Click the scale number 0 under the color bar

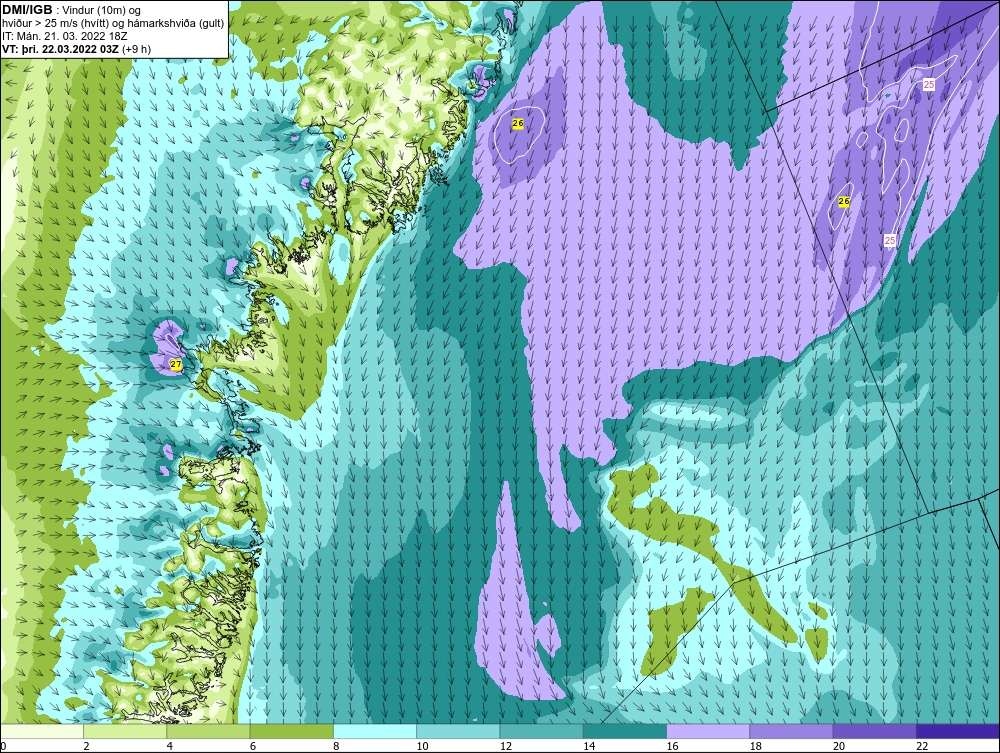point(4,746)
